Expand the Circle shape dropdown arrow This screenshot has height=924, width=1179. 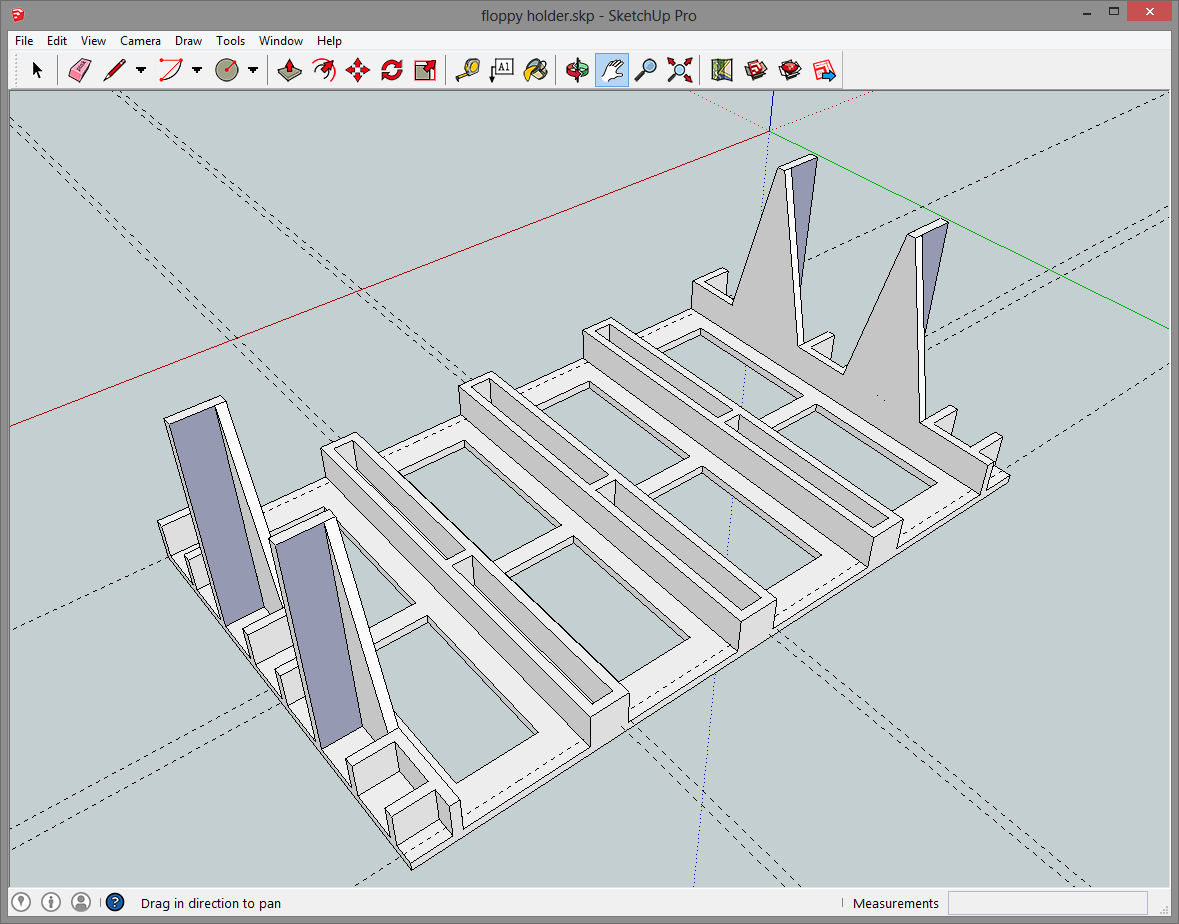253,70
